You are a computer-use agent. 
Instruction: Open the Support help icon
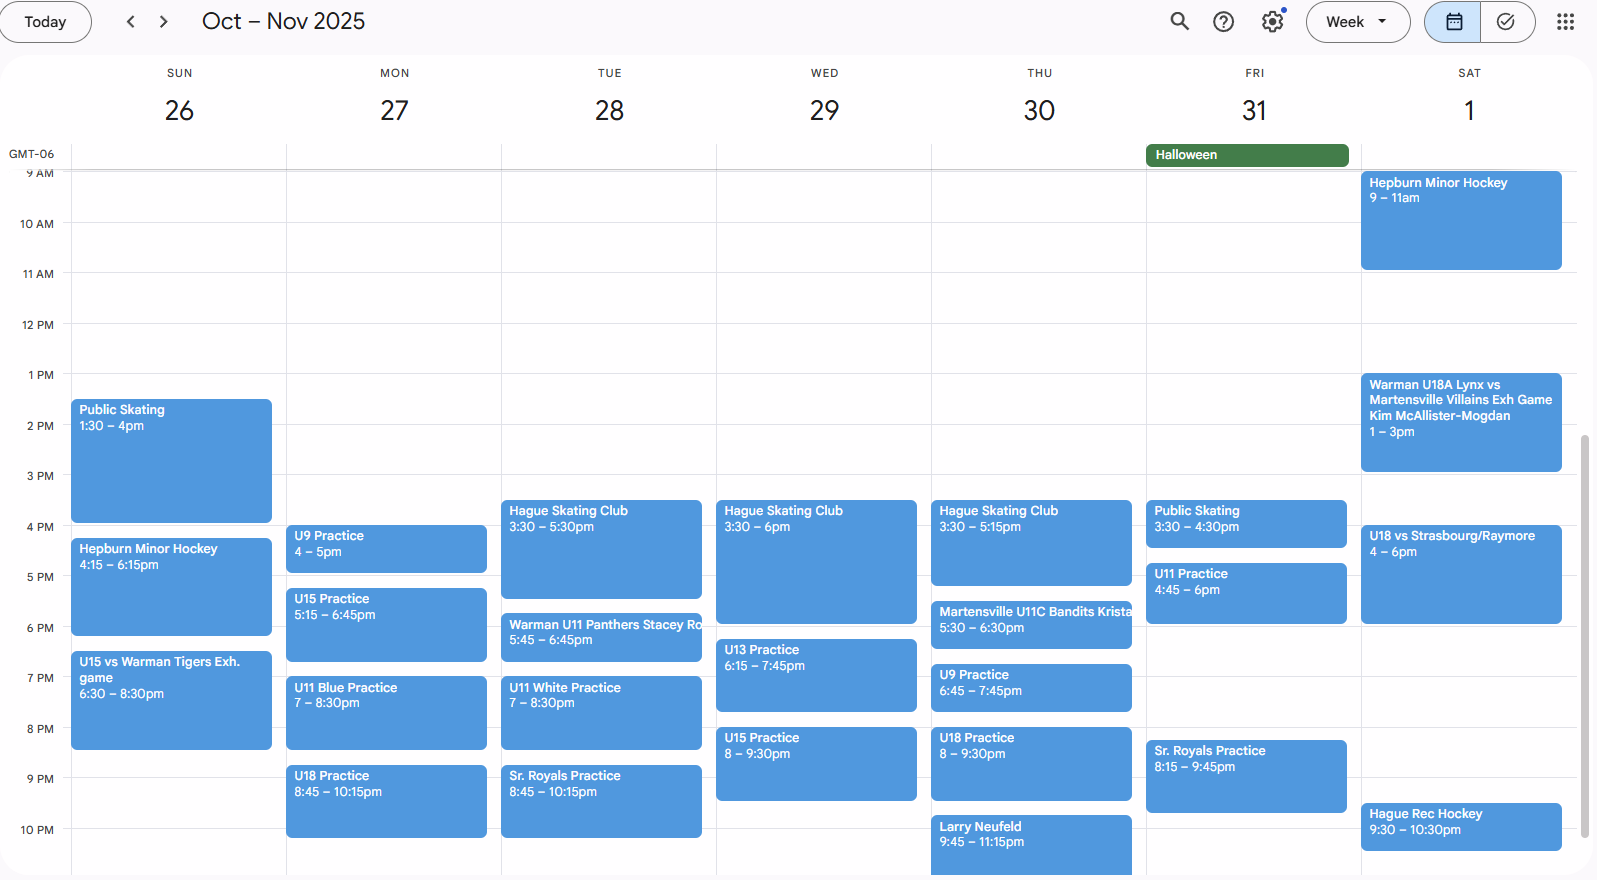point(1223,22)
